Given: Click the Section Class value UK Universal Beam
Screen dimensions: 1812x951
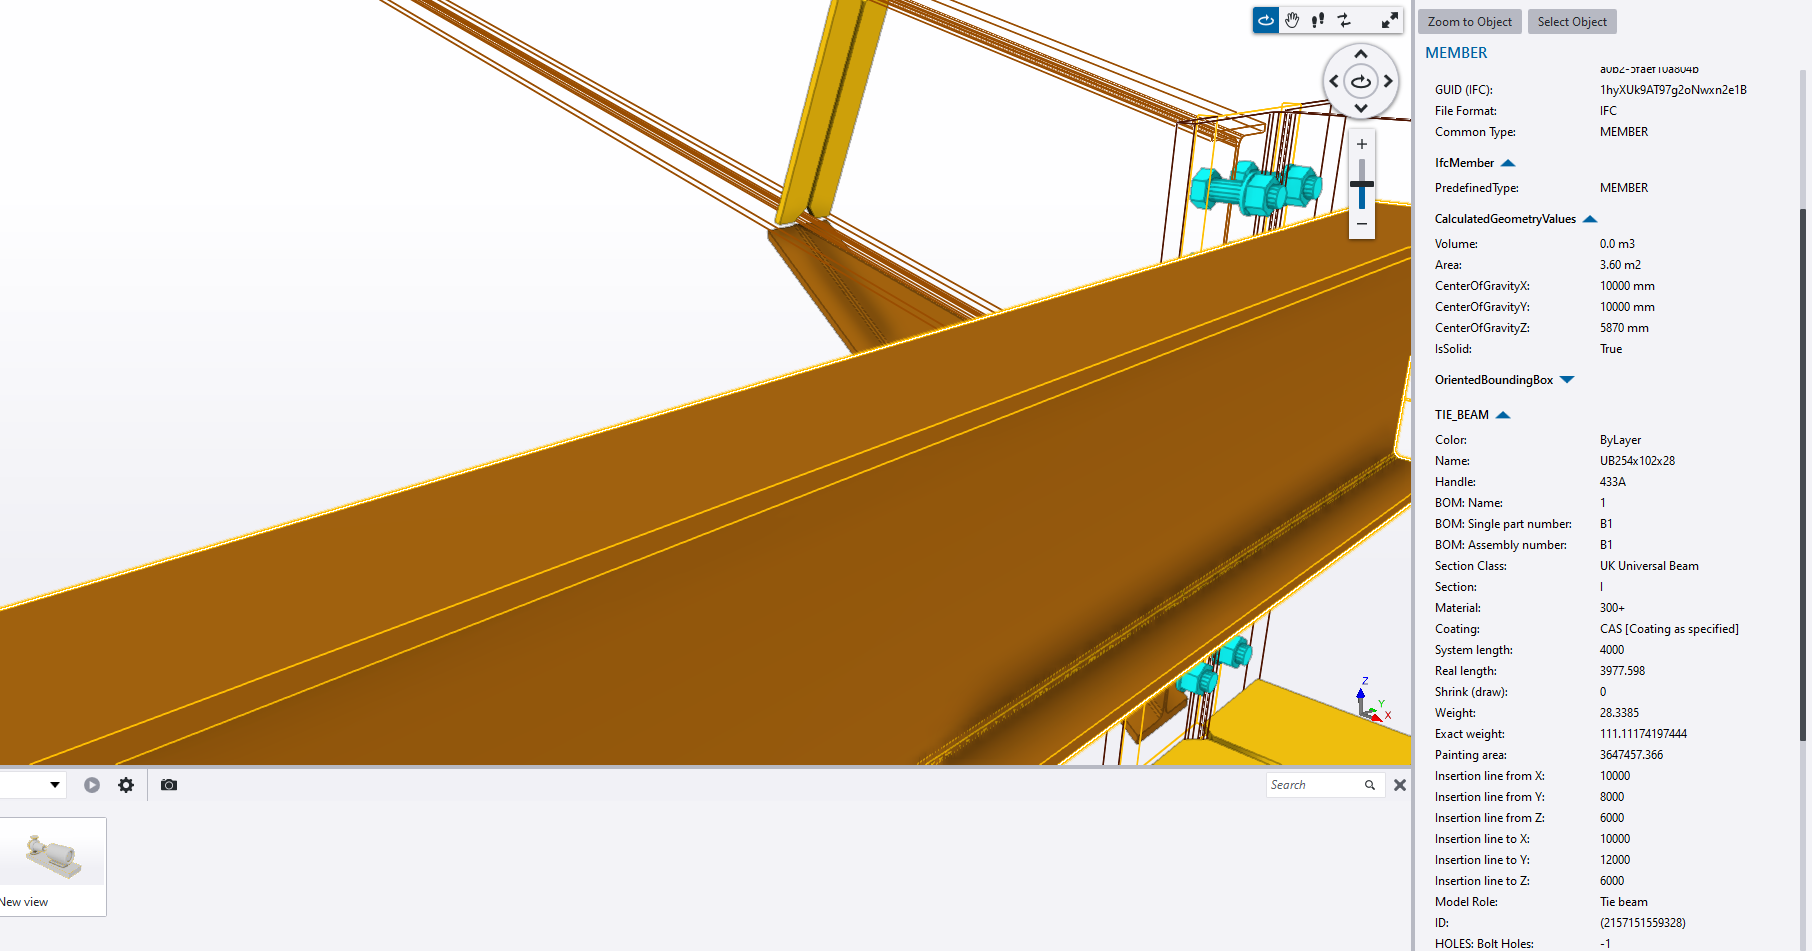Looking at the screenshot, I should pos(1649,566).
